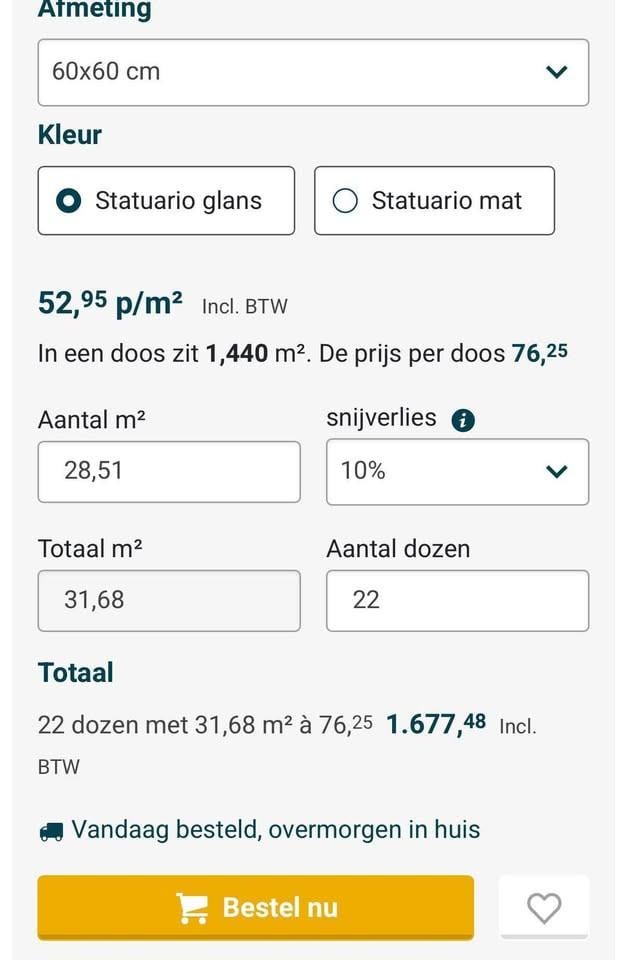Open the 10% snijverlies dropdown
The height and width of the screenshot is (960, 627).
456,471
